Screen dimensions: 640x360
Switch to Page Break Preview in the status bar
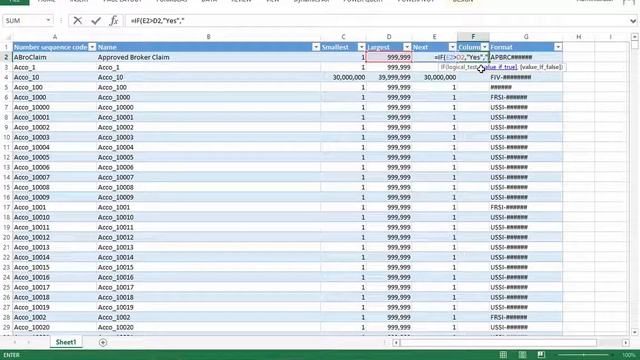point(541,355)
